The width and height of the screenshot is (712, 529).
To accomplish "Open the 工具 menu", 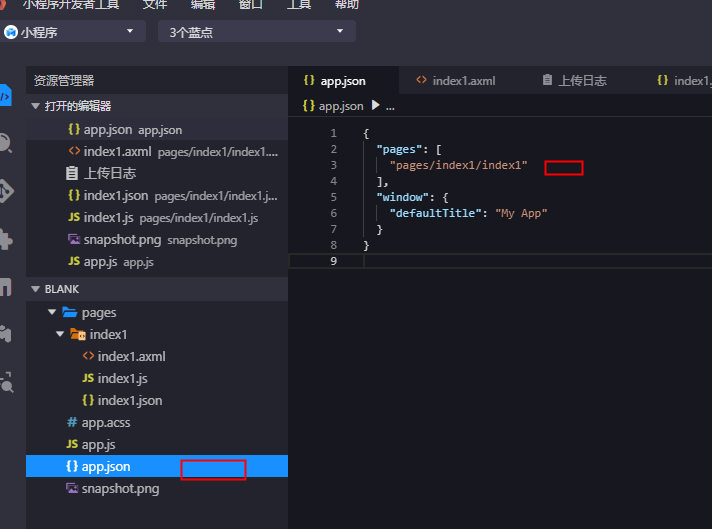I will coord(299,5).
